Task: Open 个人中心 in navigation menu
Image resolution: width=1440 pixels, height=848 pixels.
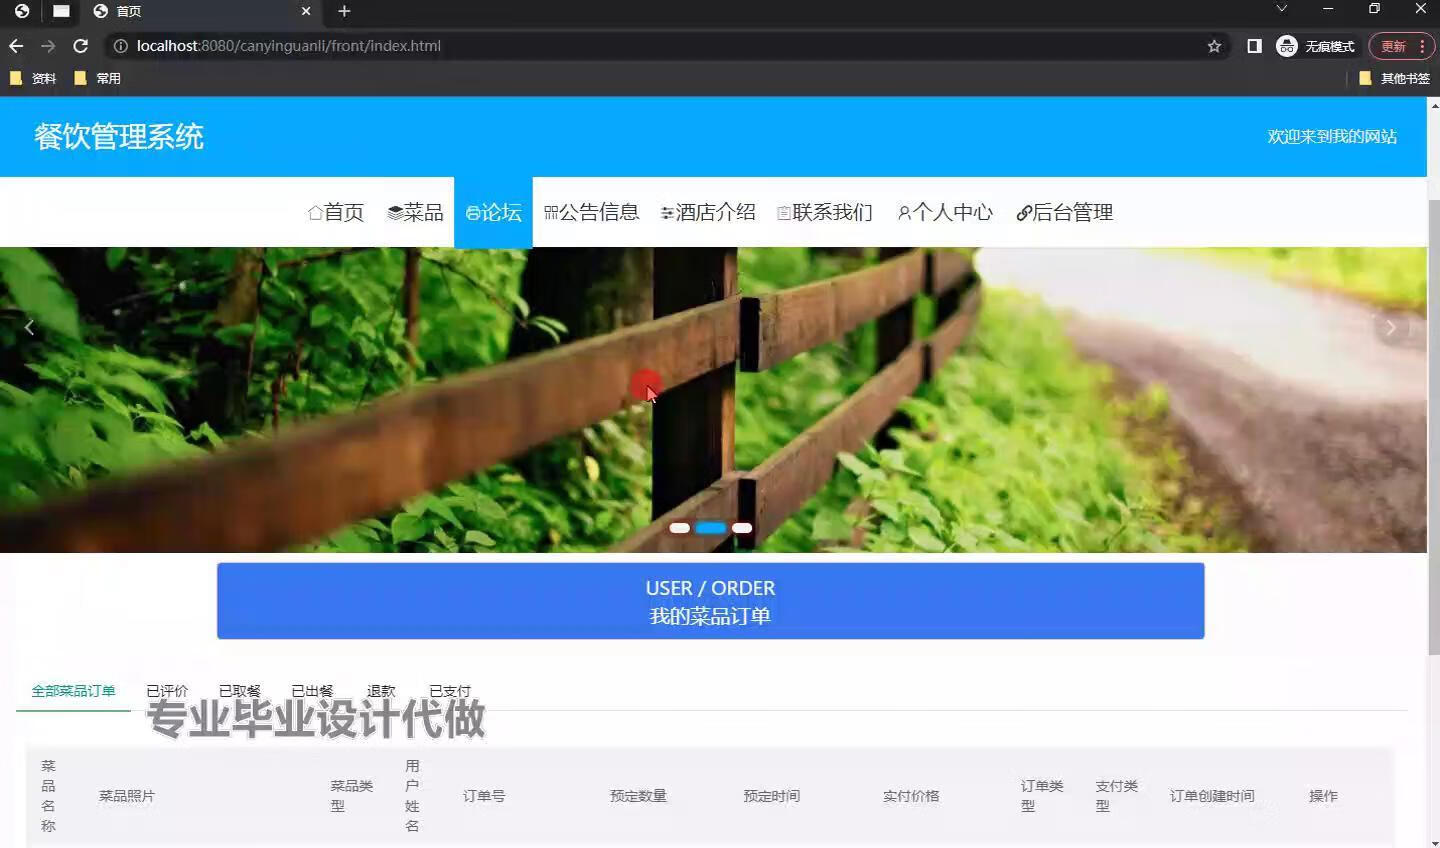Action: click(945, 212)
